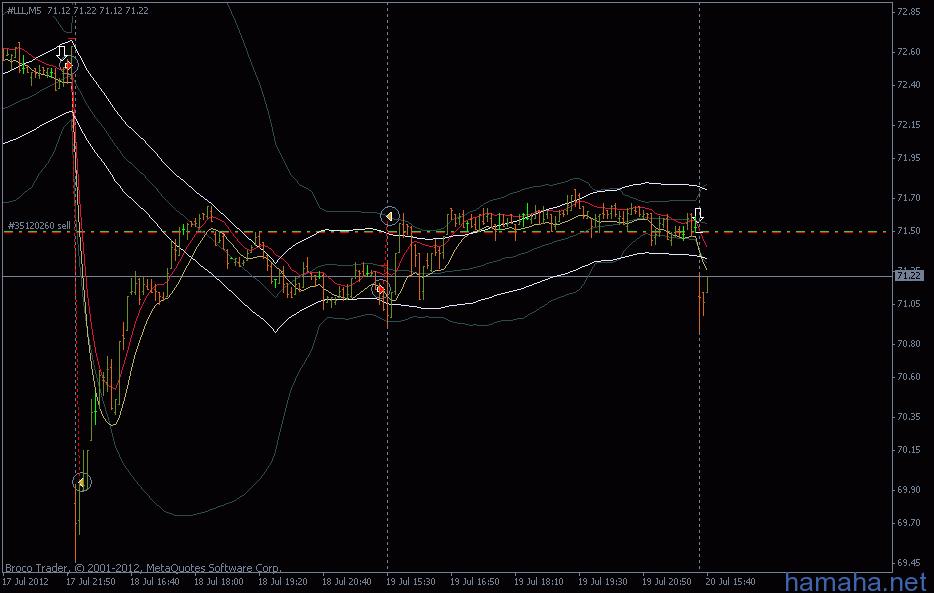
Task: Select the 19 Jul 18:10 time label
Action: (x=539, y=581)
